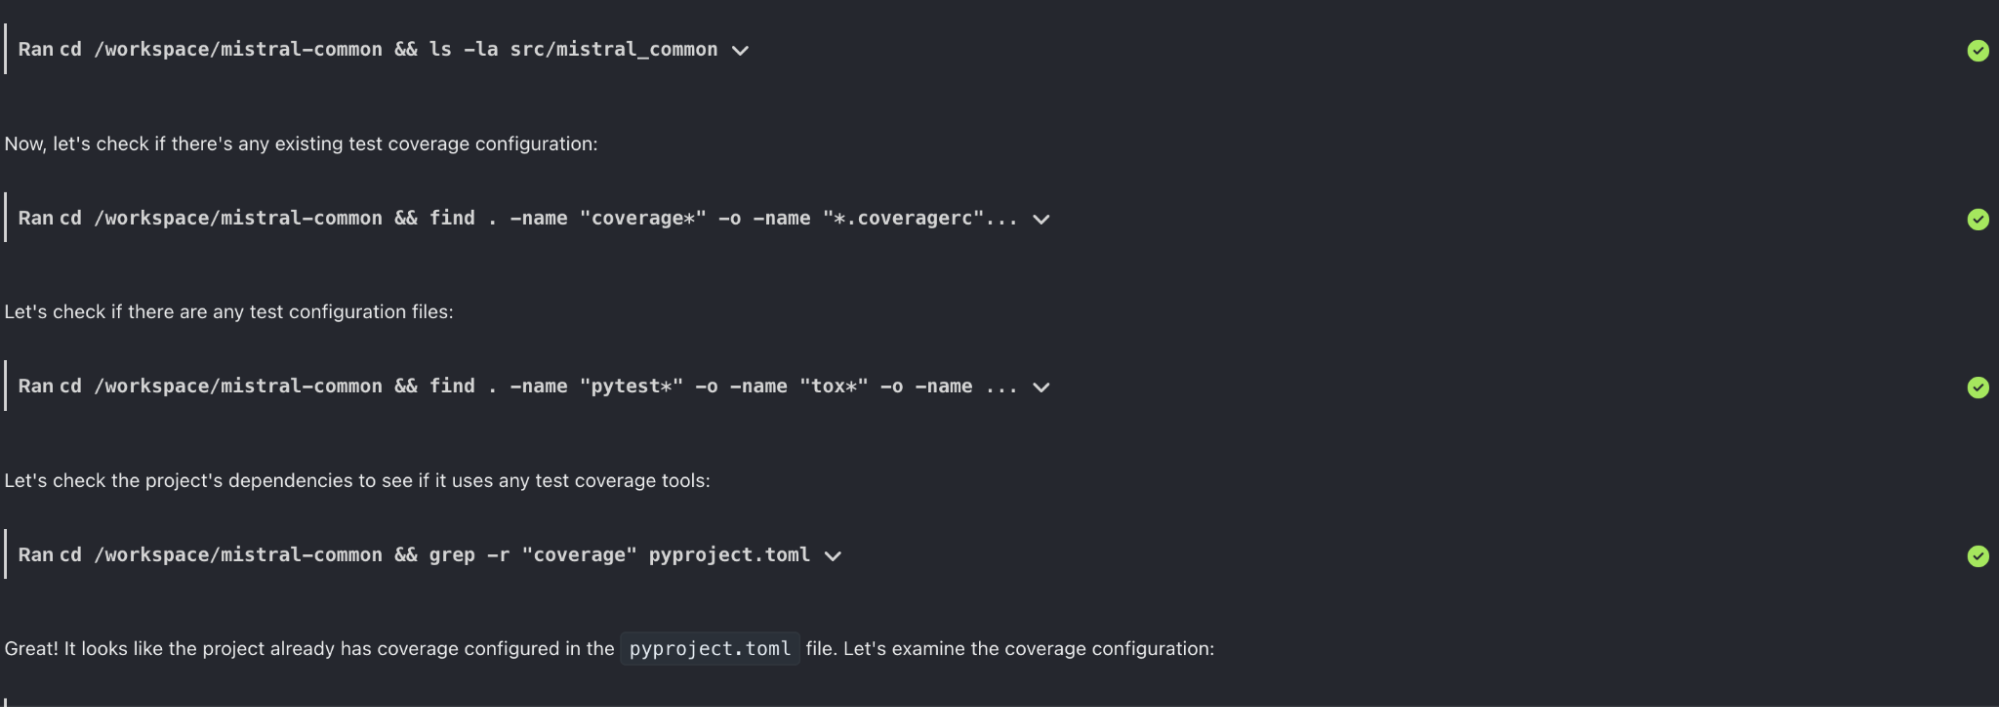
Task: Click the green success icon beside the ls command
Action: coord(1979,50)
